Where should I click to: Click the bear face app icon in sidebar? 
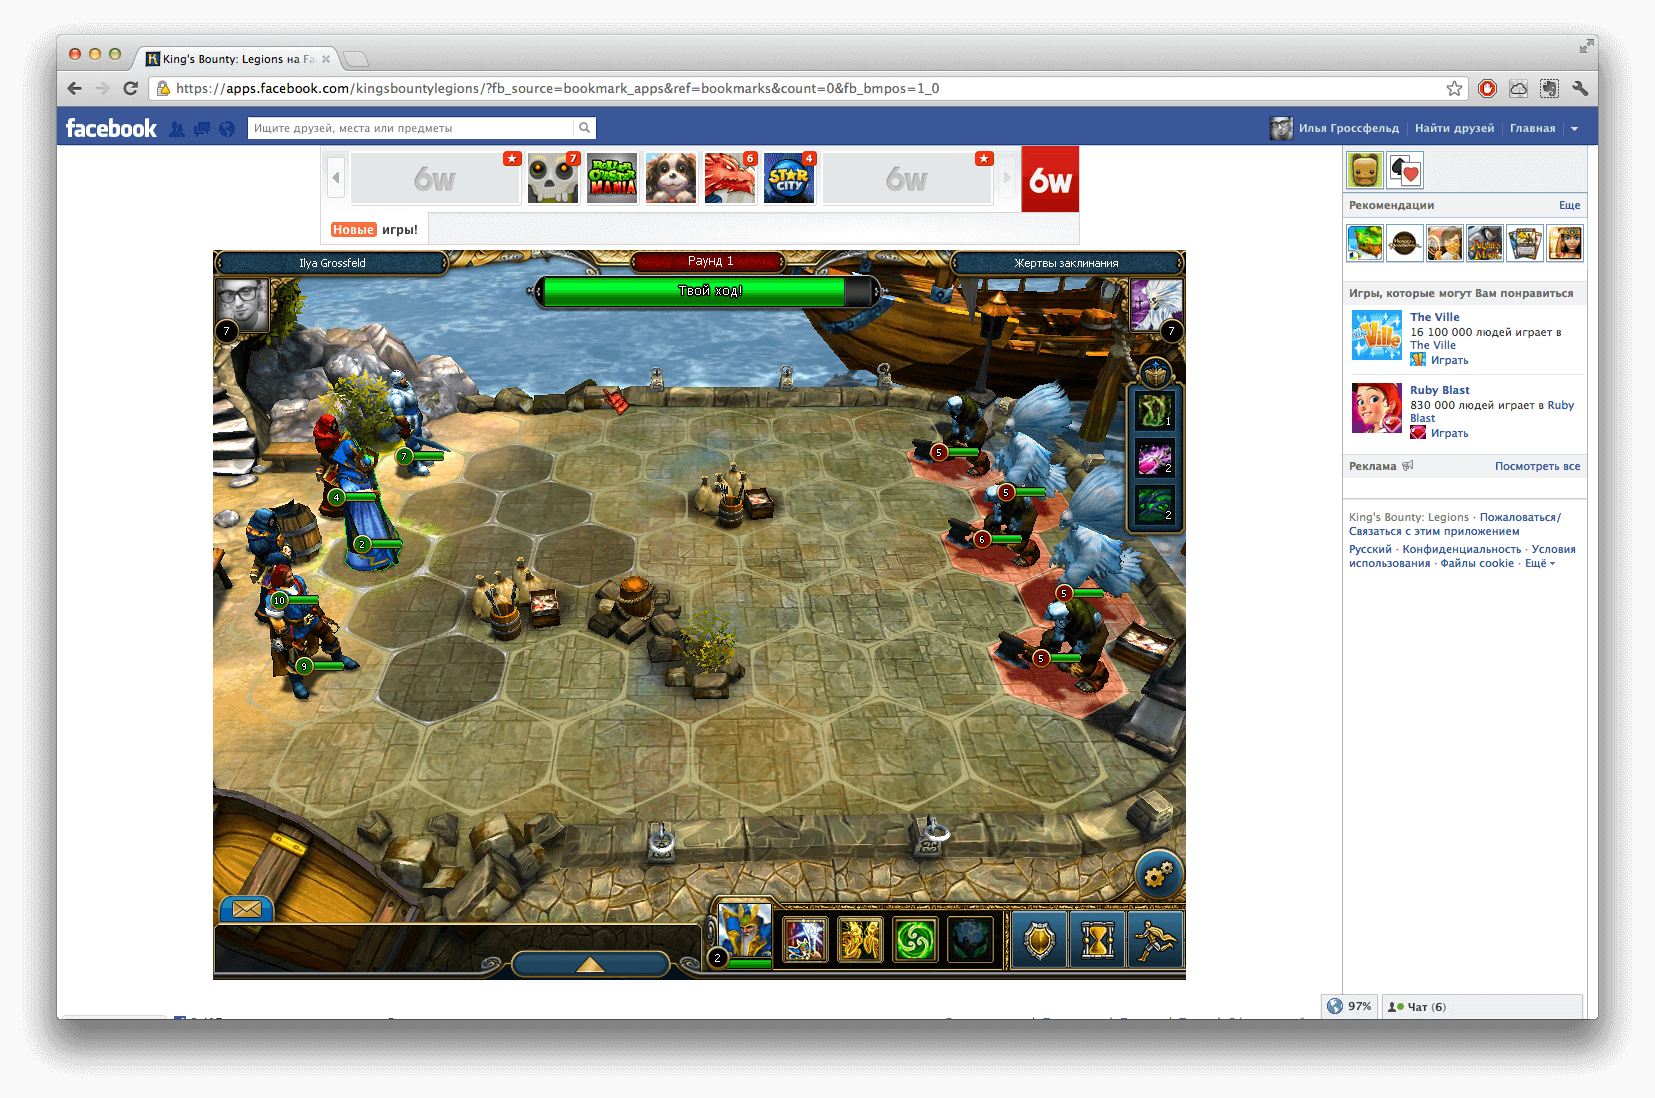1365,171
